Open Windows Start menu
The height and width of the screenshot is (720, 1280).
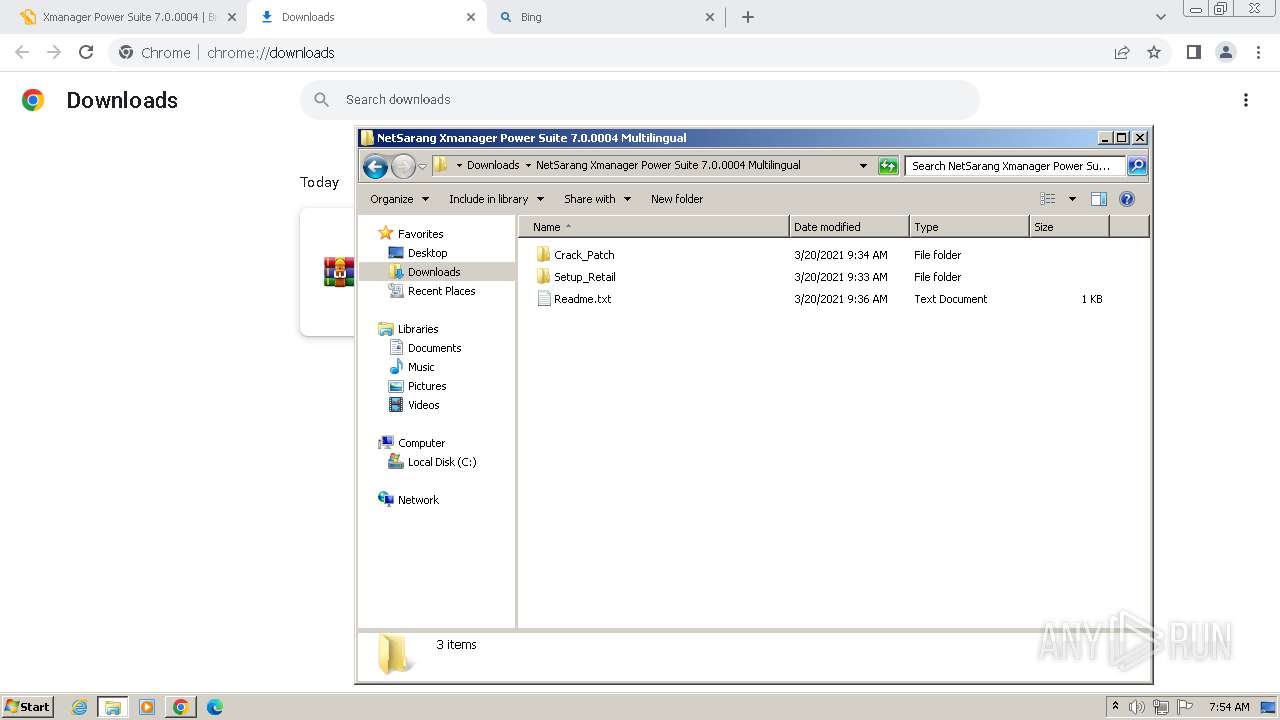[28, 707]
